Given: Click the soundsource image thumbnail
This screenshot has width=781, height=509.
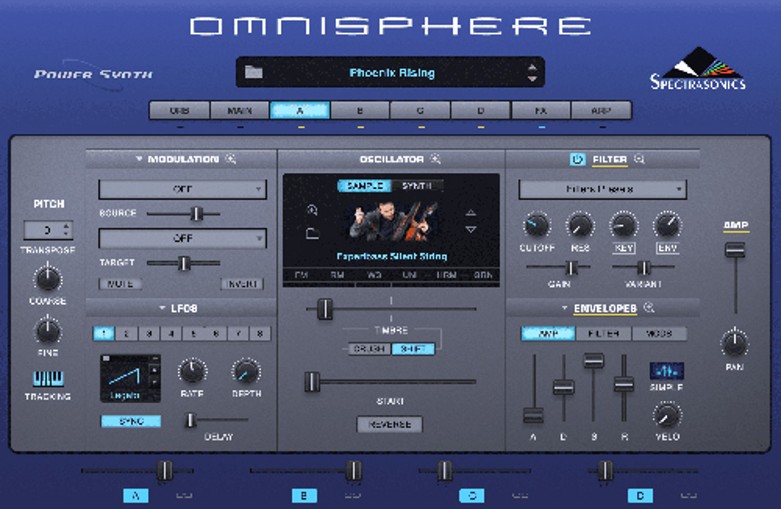Looking at the screenshot, I should point(393,222).
